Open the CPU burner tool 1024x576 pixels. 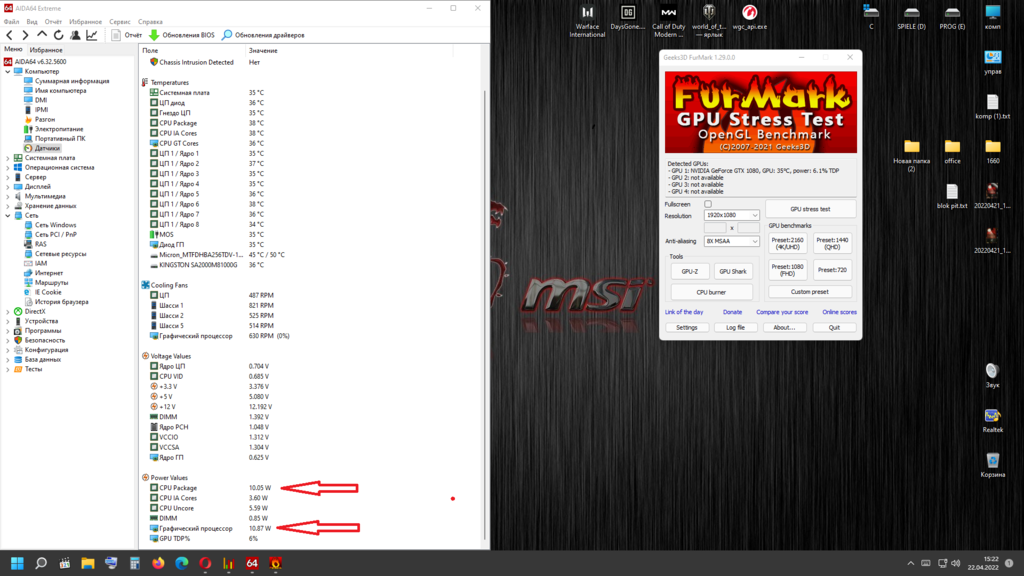click(x=711, y=293)
